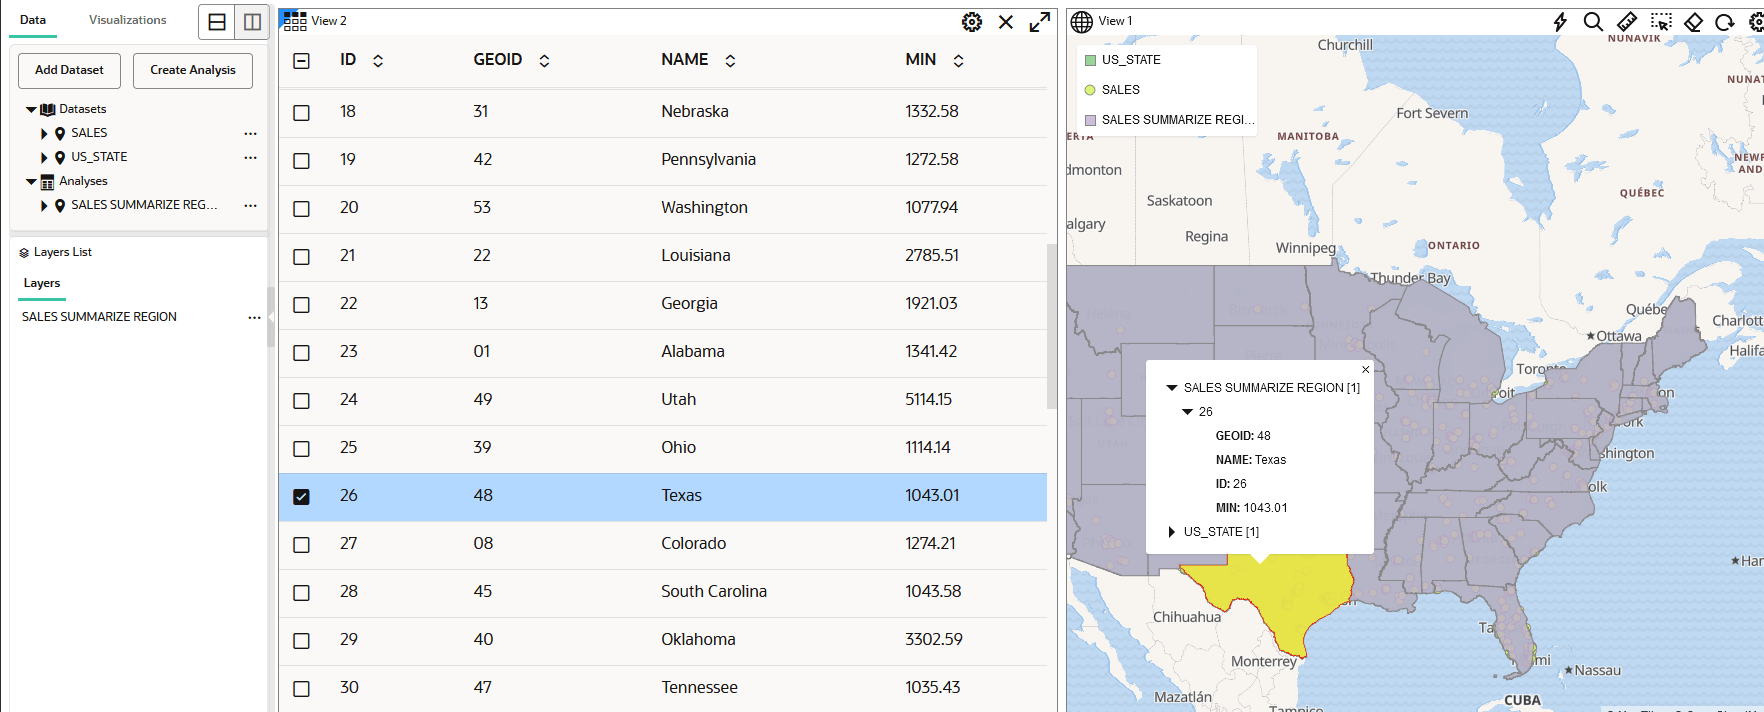Collapse the Analyses tree section
1764x712 pixels.
pos(31,182)
